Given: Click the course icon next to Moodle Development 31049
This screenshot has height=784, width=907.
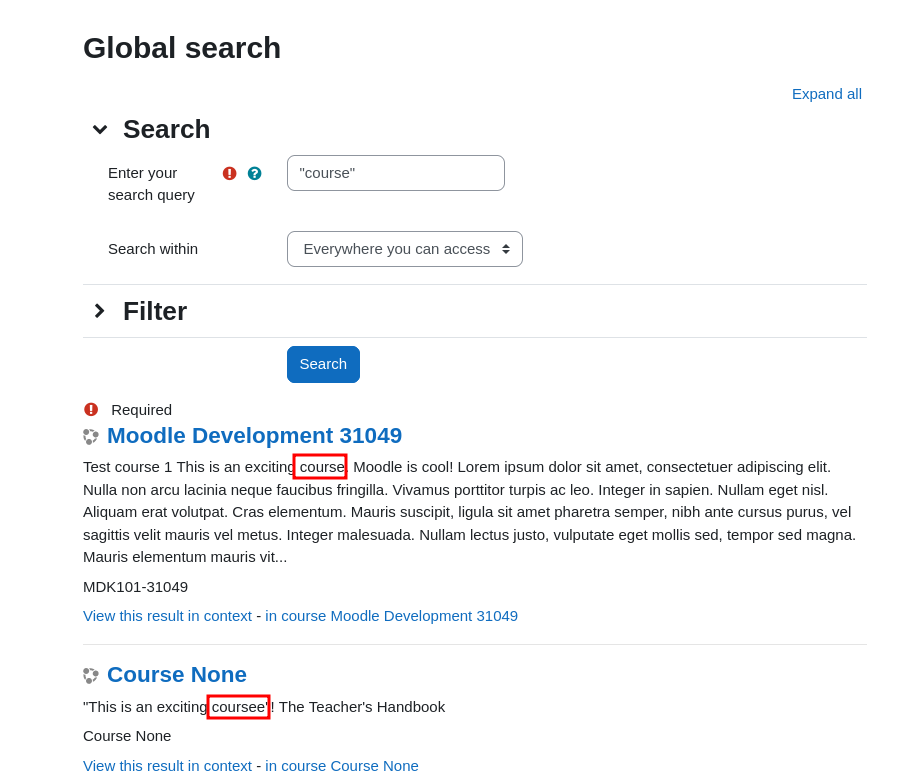Looking at the screenshot, I should tap(91, 437).
